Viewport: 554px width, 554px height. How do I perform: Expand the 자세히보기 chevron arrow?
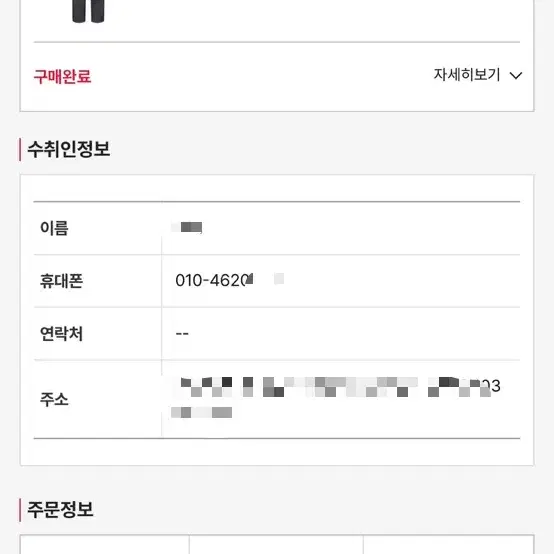click(516, 76)
